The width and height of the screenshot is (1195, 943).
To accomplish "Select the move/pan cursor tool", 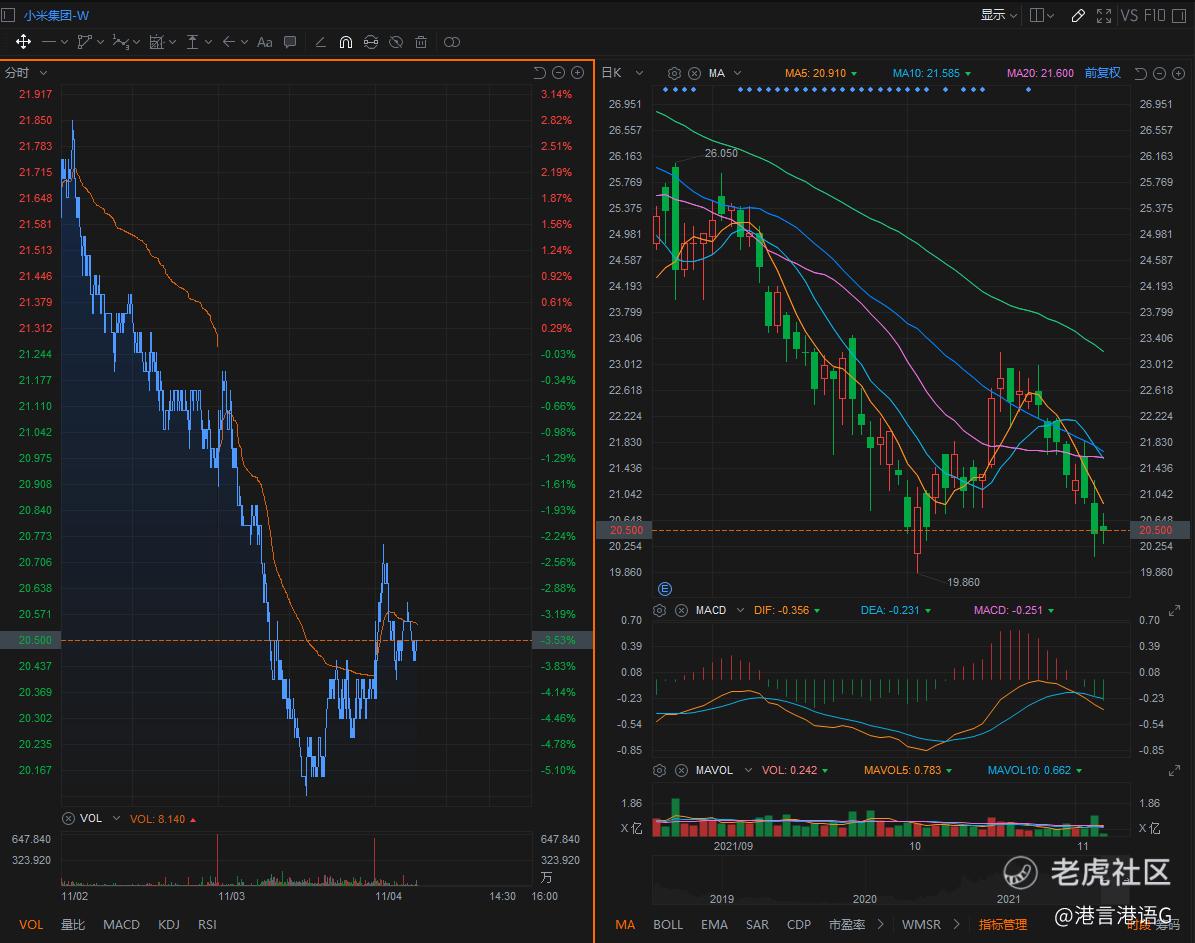I will pos(23,42).
